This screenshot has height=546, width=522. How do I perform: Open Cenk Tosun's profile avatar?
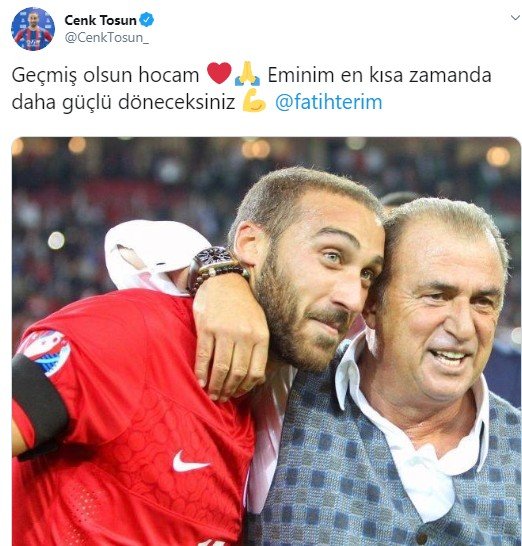(x=33, y=29)
